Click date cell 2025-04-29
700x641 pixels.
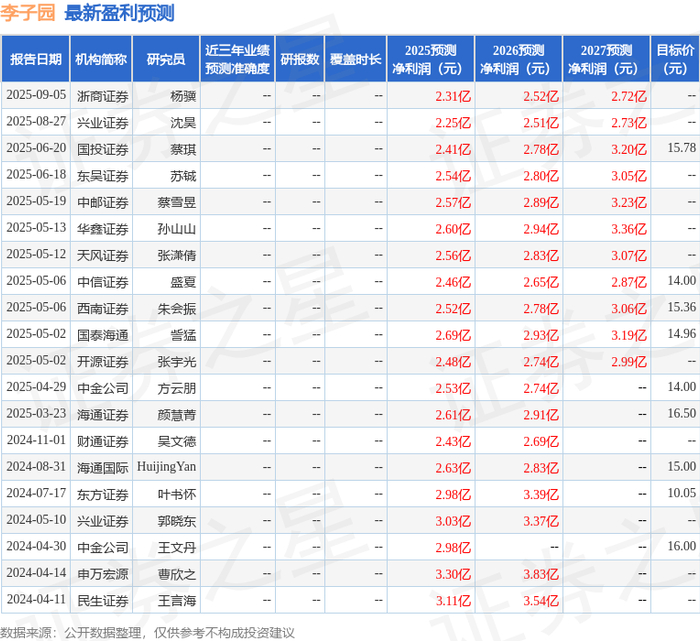coord(36,387)
